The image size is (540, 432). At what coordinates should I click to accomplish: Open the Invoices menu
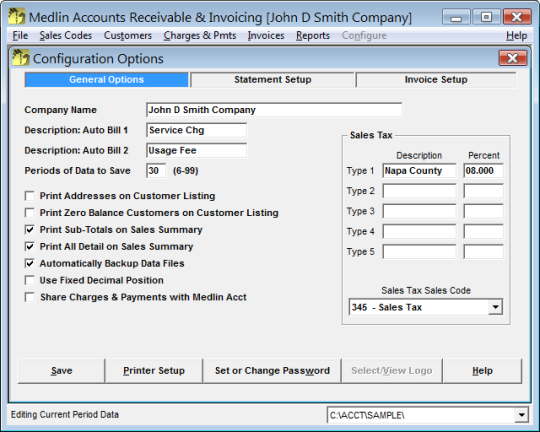click(266, 35)
